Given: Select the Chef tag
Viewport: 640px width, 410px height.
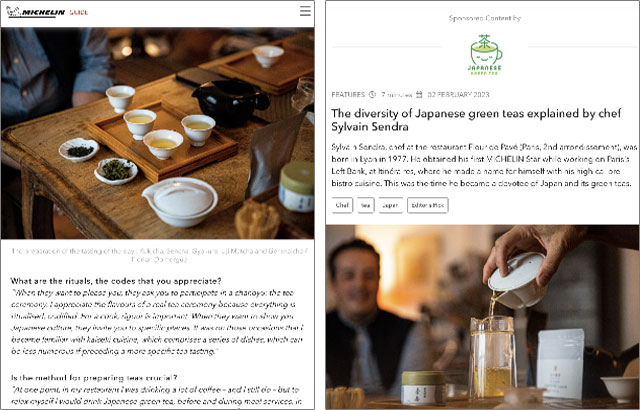Looking at the screenshot, I should coord(342,205).
